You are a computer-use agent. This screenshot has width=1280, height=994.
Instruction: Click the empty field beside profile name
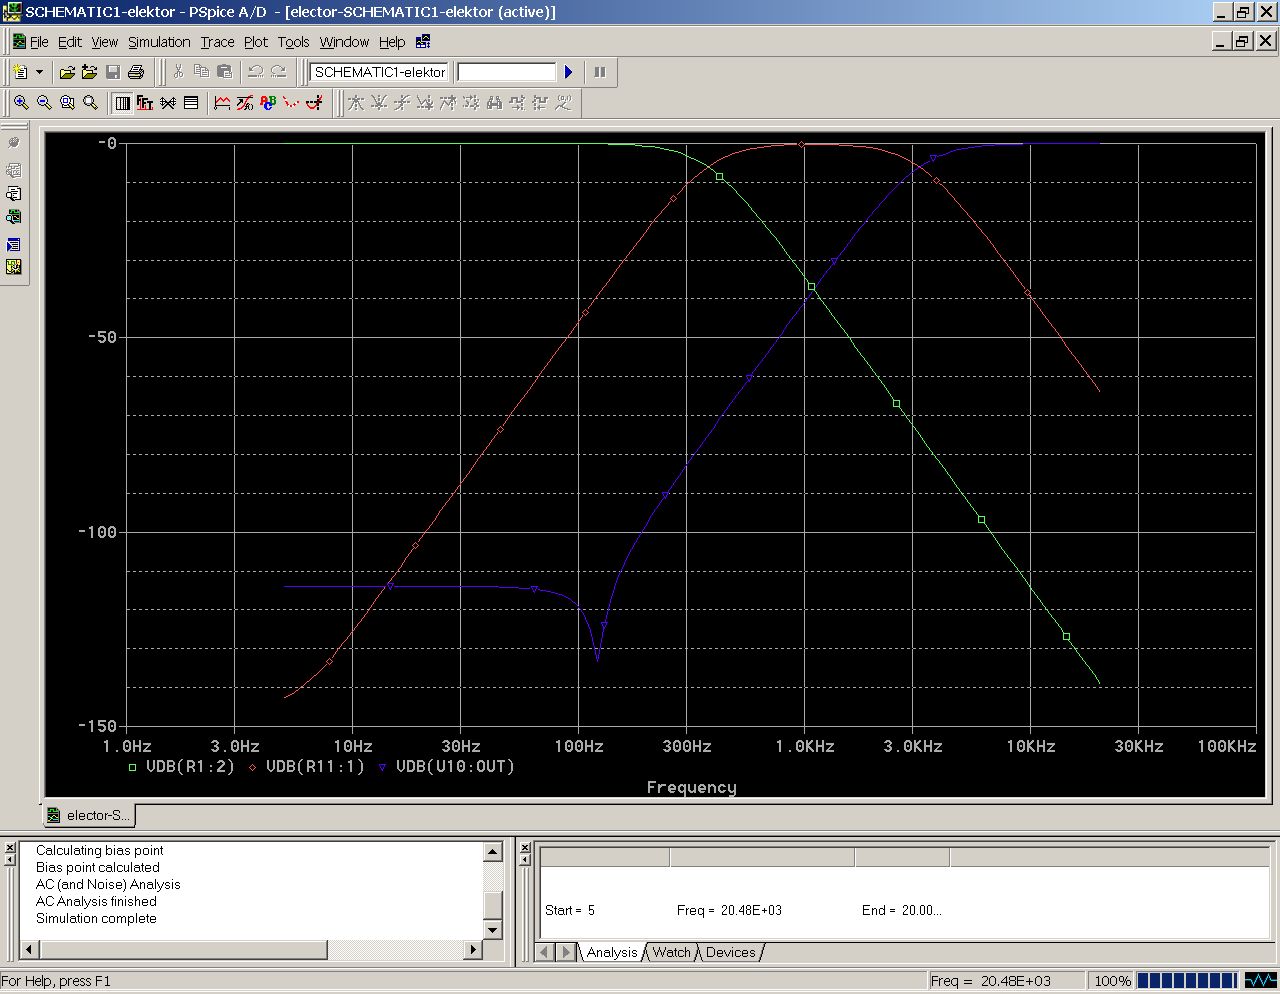point(506,72)
